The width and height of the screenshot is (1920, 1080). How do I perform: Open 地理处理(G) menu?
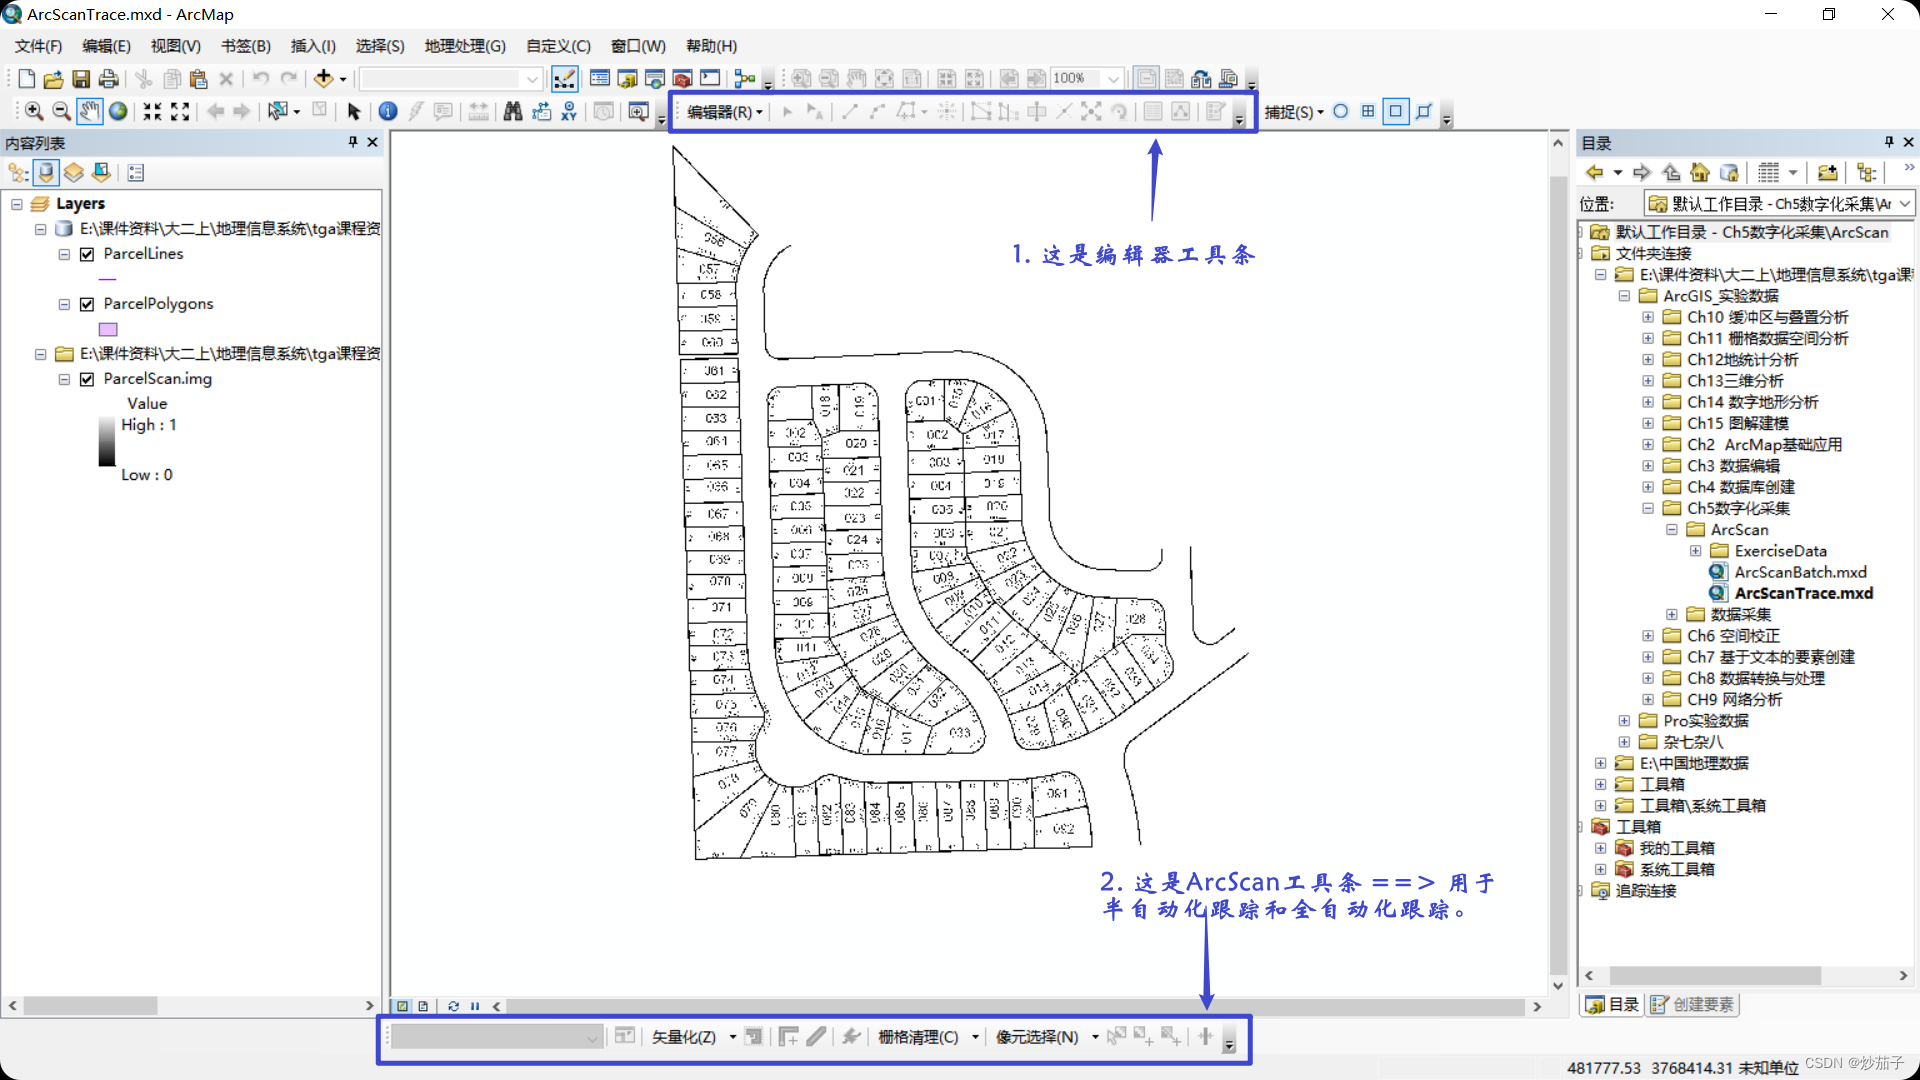click(x=465, y=46)
